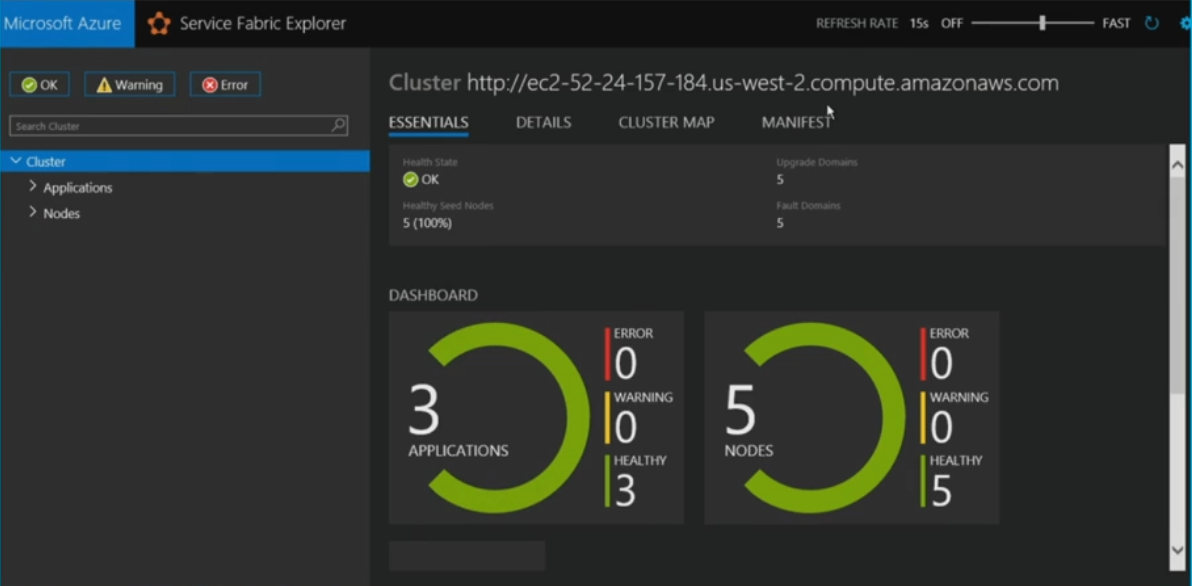The height and width of the screenshot is (586, 1192).
Task: Click ERROR count in Applications tile
Action: click(x=625, y=363)
